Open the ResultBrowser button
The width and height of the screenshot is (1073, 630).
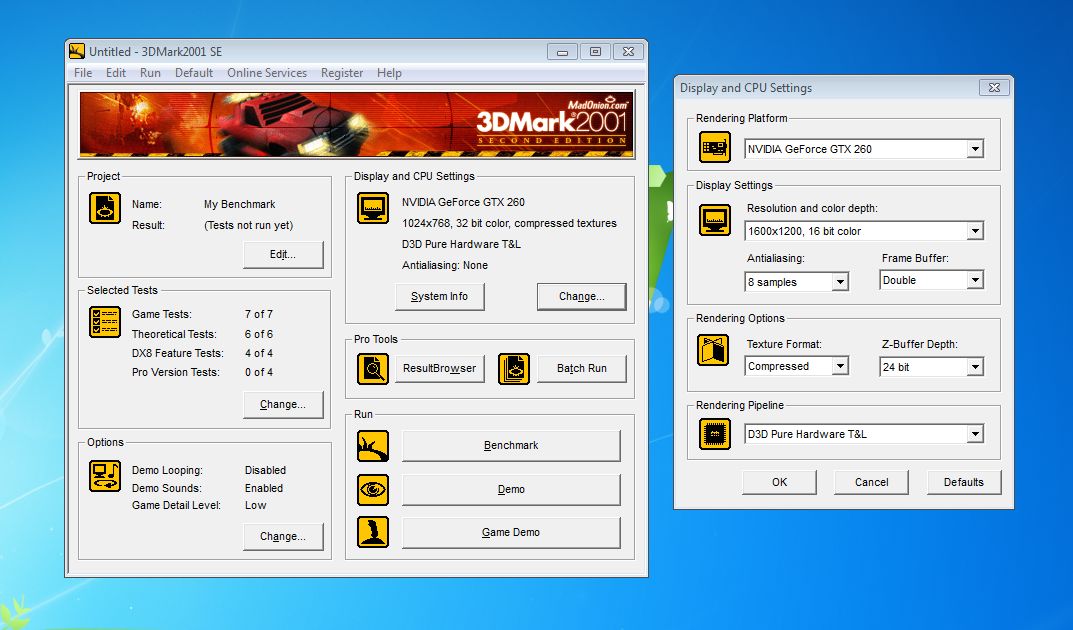tap(440, 368)
